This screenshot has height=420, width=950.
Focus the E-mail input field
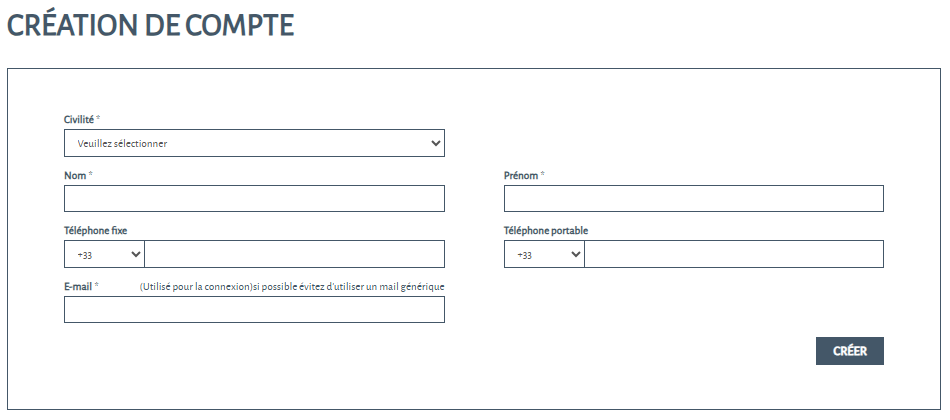coord(254,310)
